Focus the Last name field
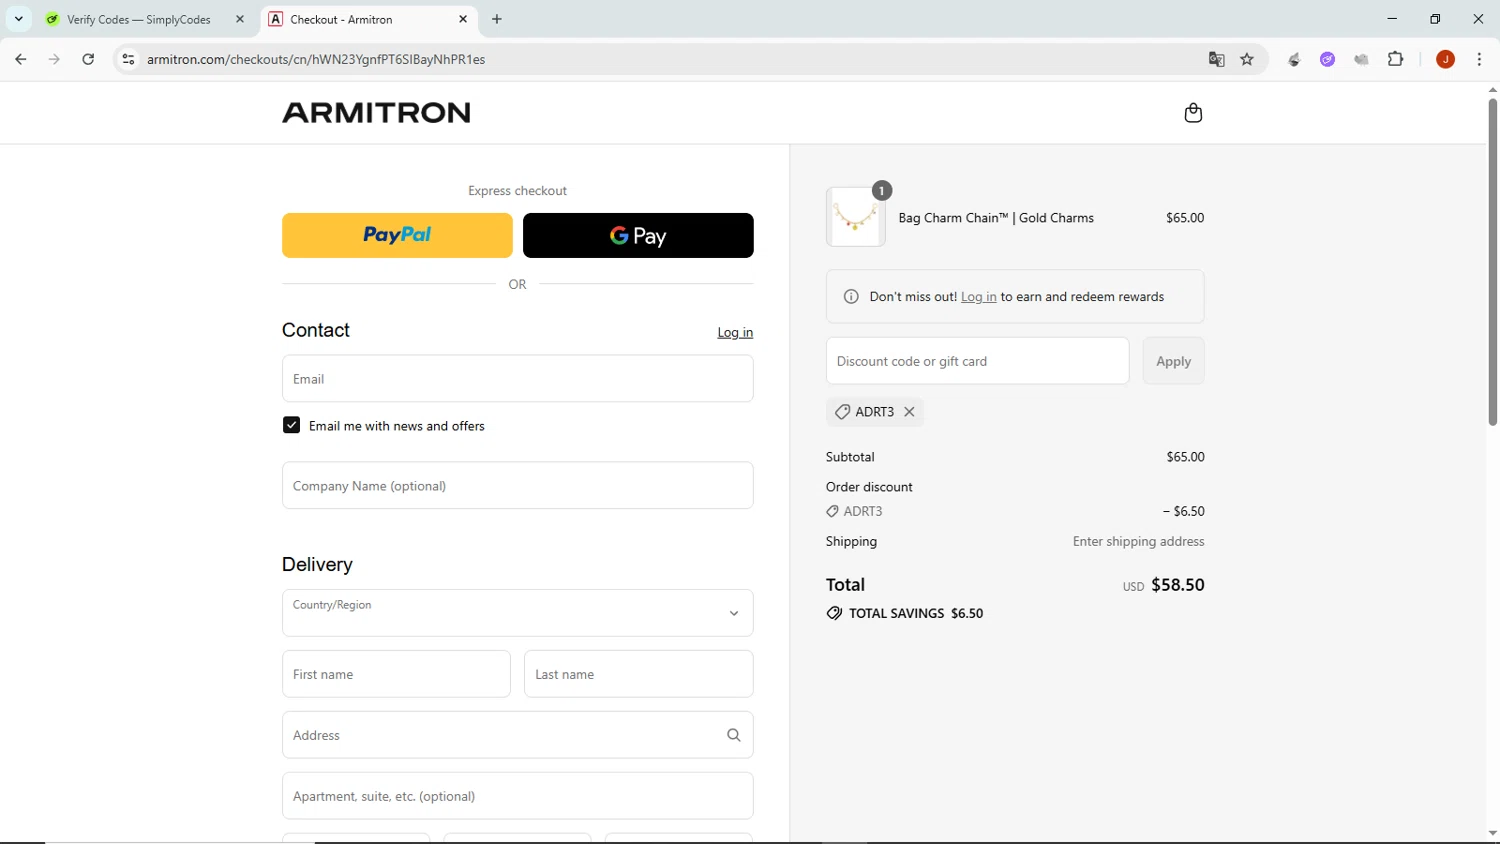 pos(638,674)
